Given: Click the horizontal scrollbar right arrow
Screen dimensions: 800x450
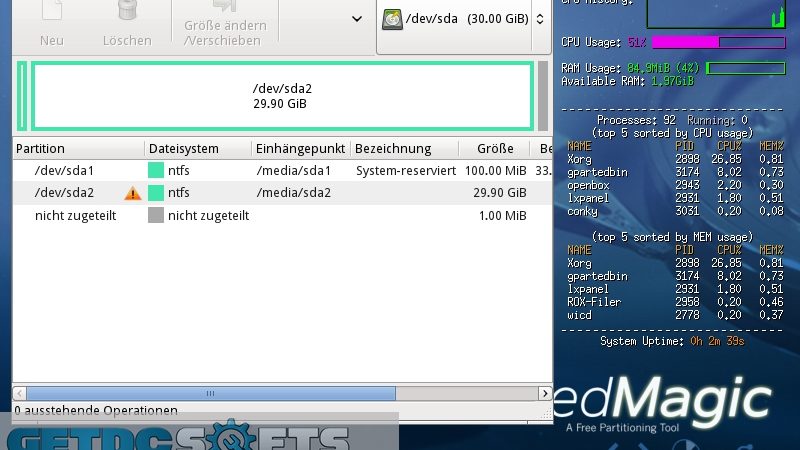Looking at the screenshot, I should (545, 393).
